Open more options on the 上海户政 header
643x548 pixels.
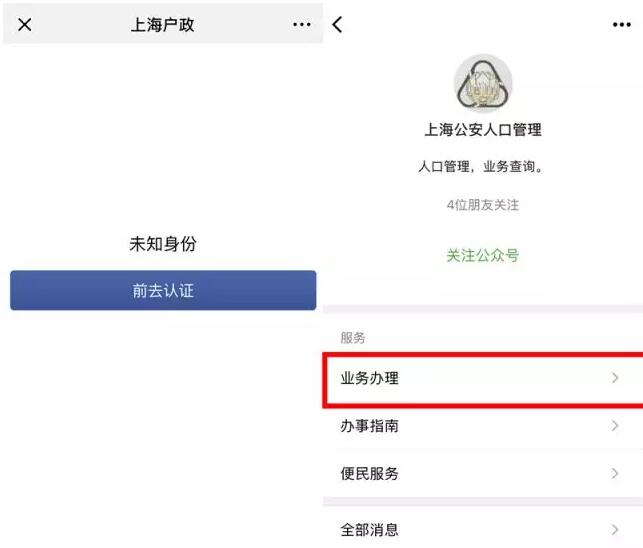(302, 25)
